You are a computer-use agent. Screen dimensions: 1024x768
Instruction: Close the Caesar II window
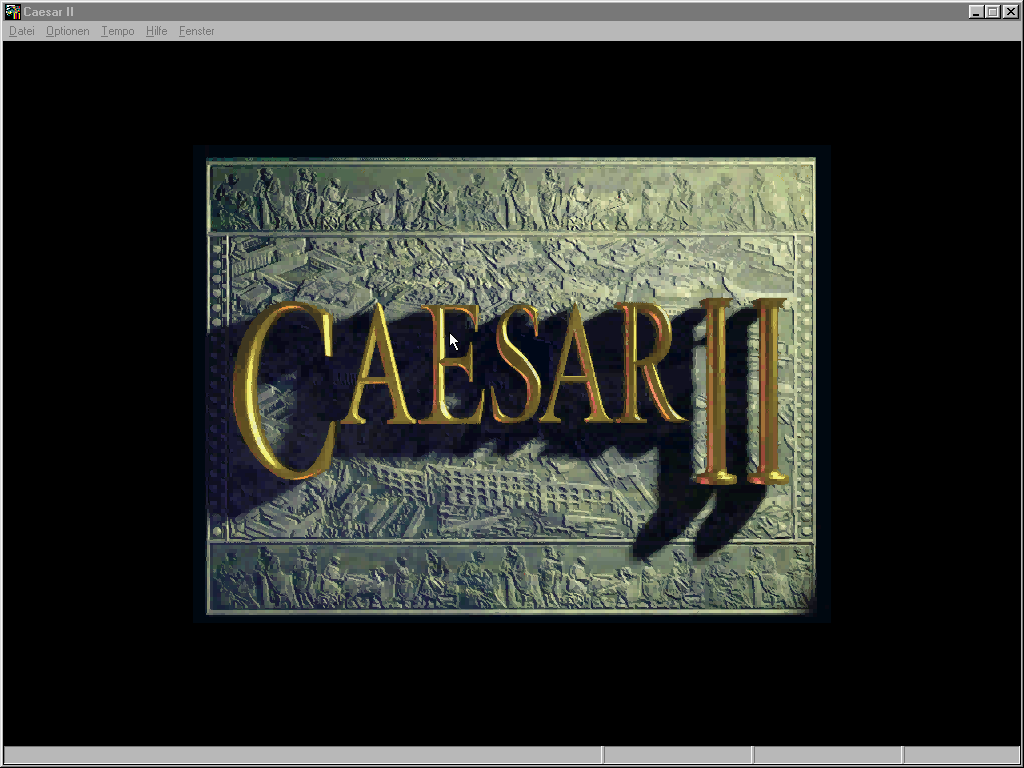click(x=1011, y=12)
